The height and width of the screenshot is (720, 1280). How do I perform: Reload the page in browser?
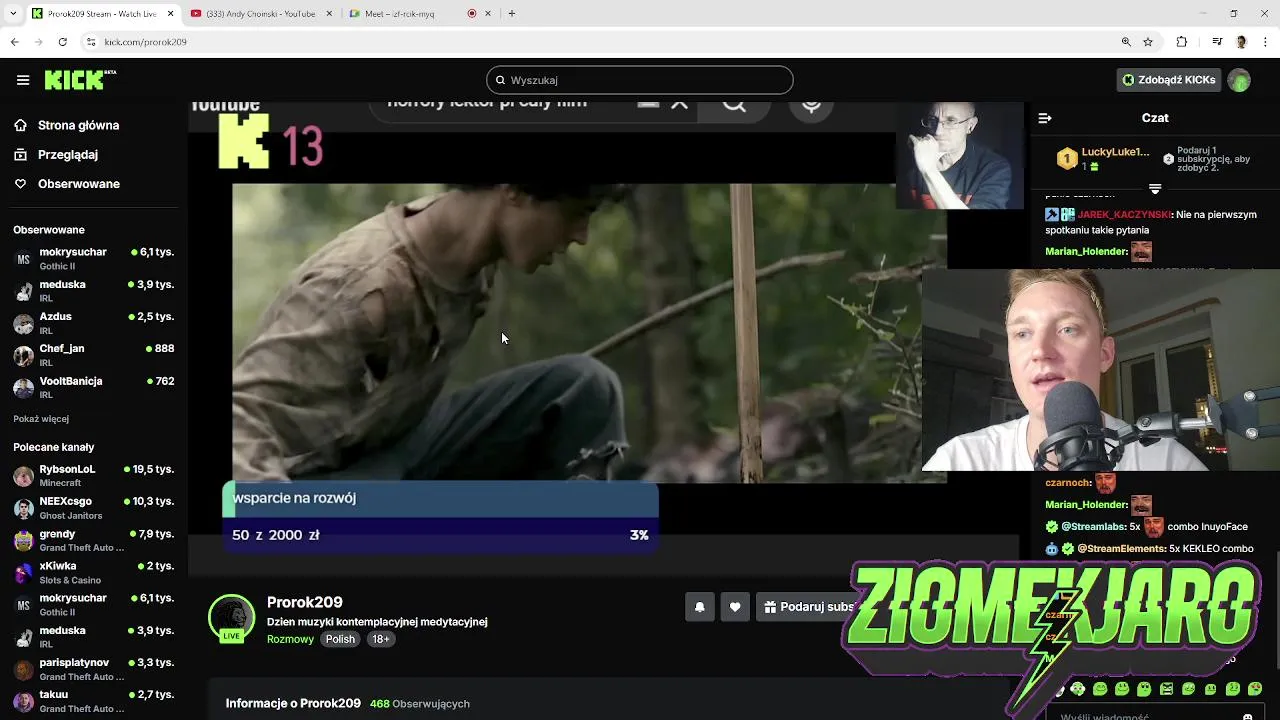tap(62, 42)
